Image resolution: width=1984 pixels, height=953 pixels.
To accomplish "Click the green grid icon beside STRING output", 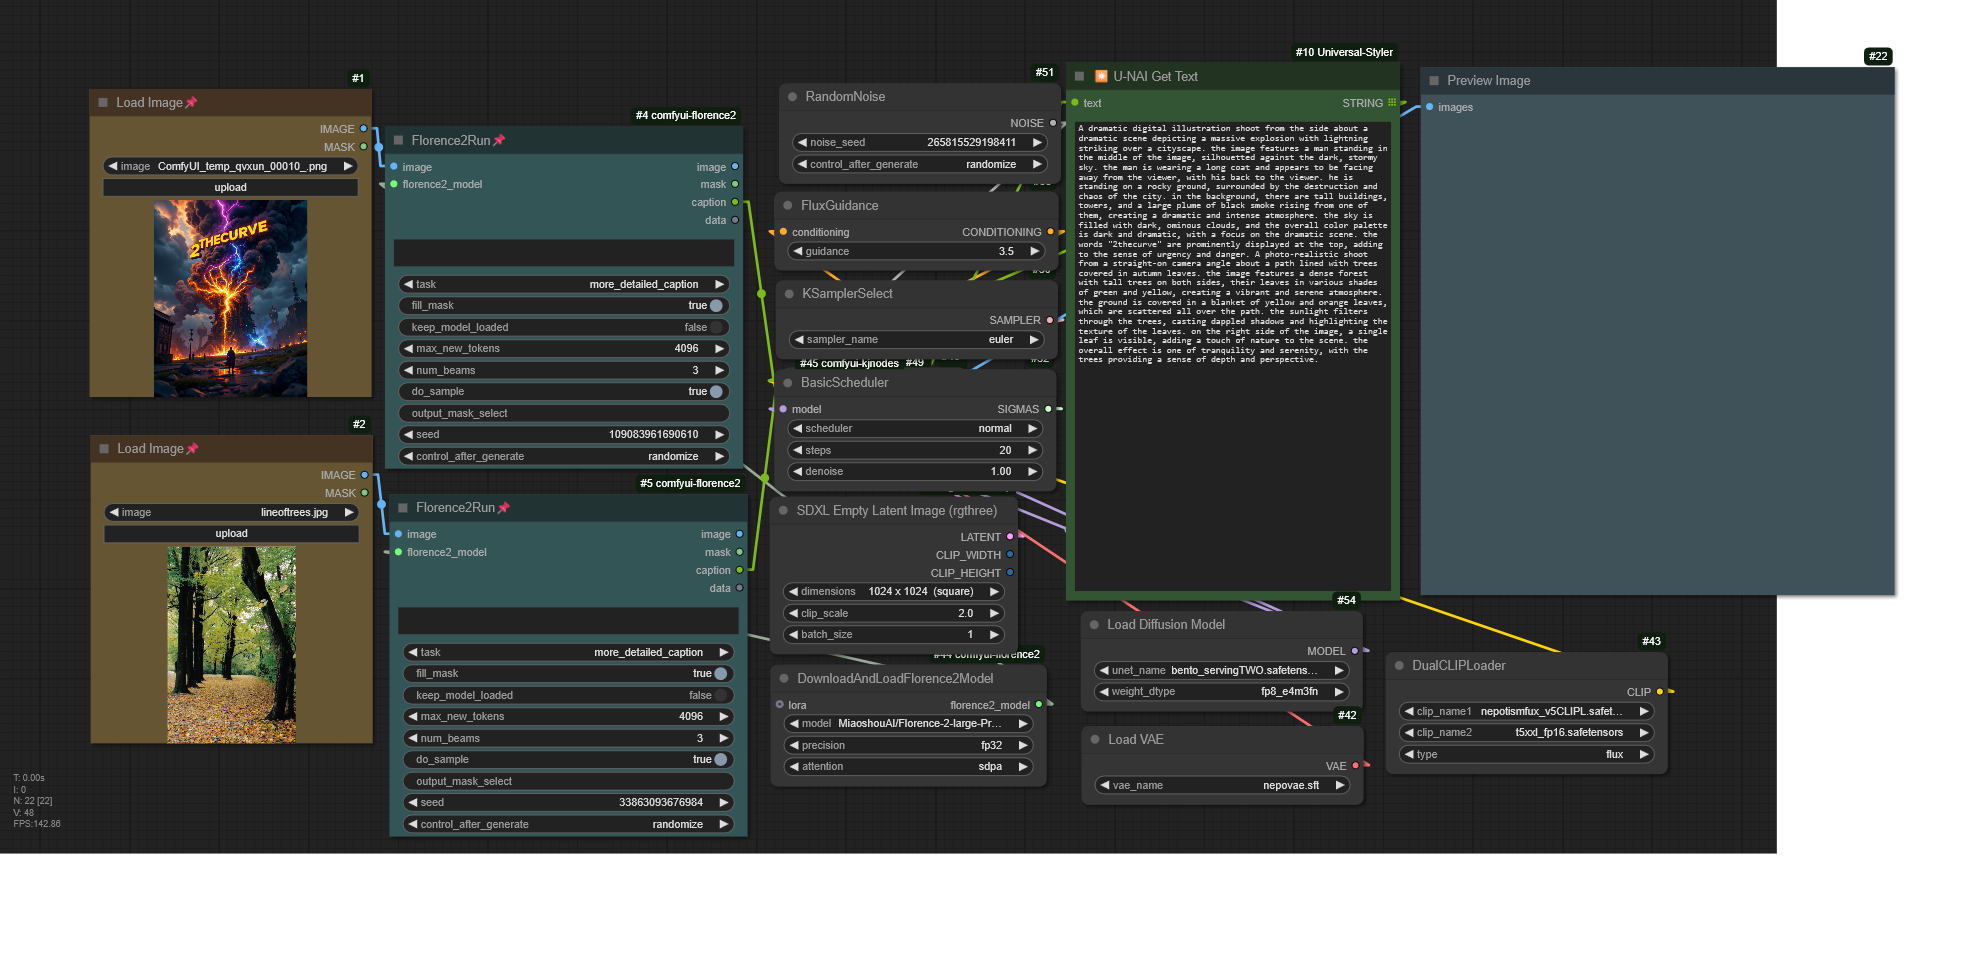I will (1392, 103).
